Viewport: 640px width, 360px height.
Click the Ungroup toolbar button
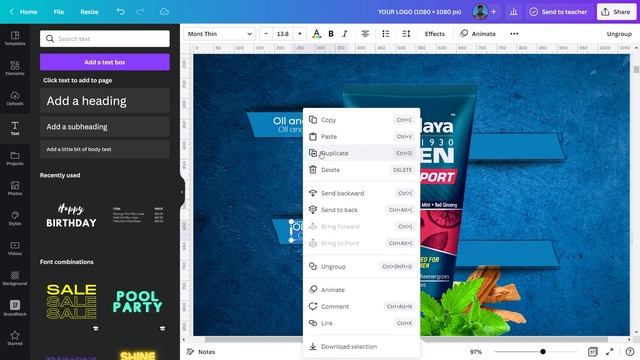point(619,34)
